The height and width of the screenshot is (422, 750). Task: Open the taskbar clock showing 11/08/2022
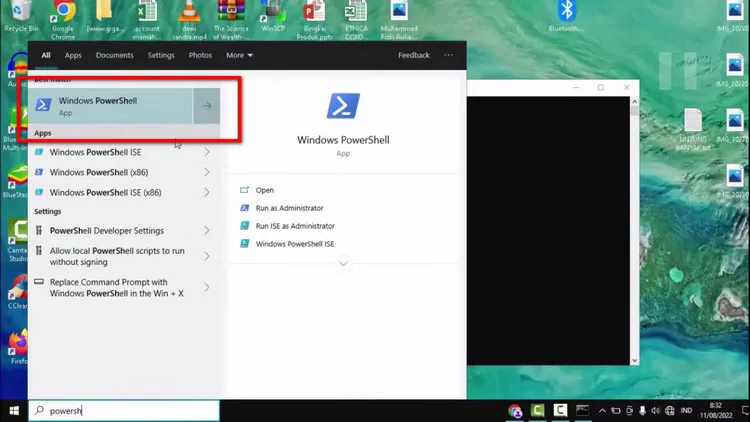click(716, 411)
